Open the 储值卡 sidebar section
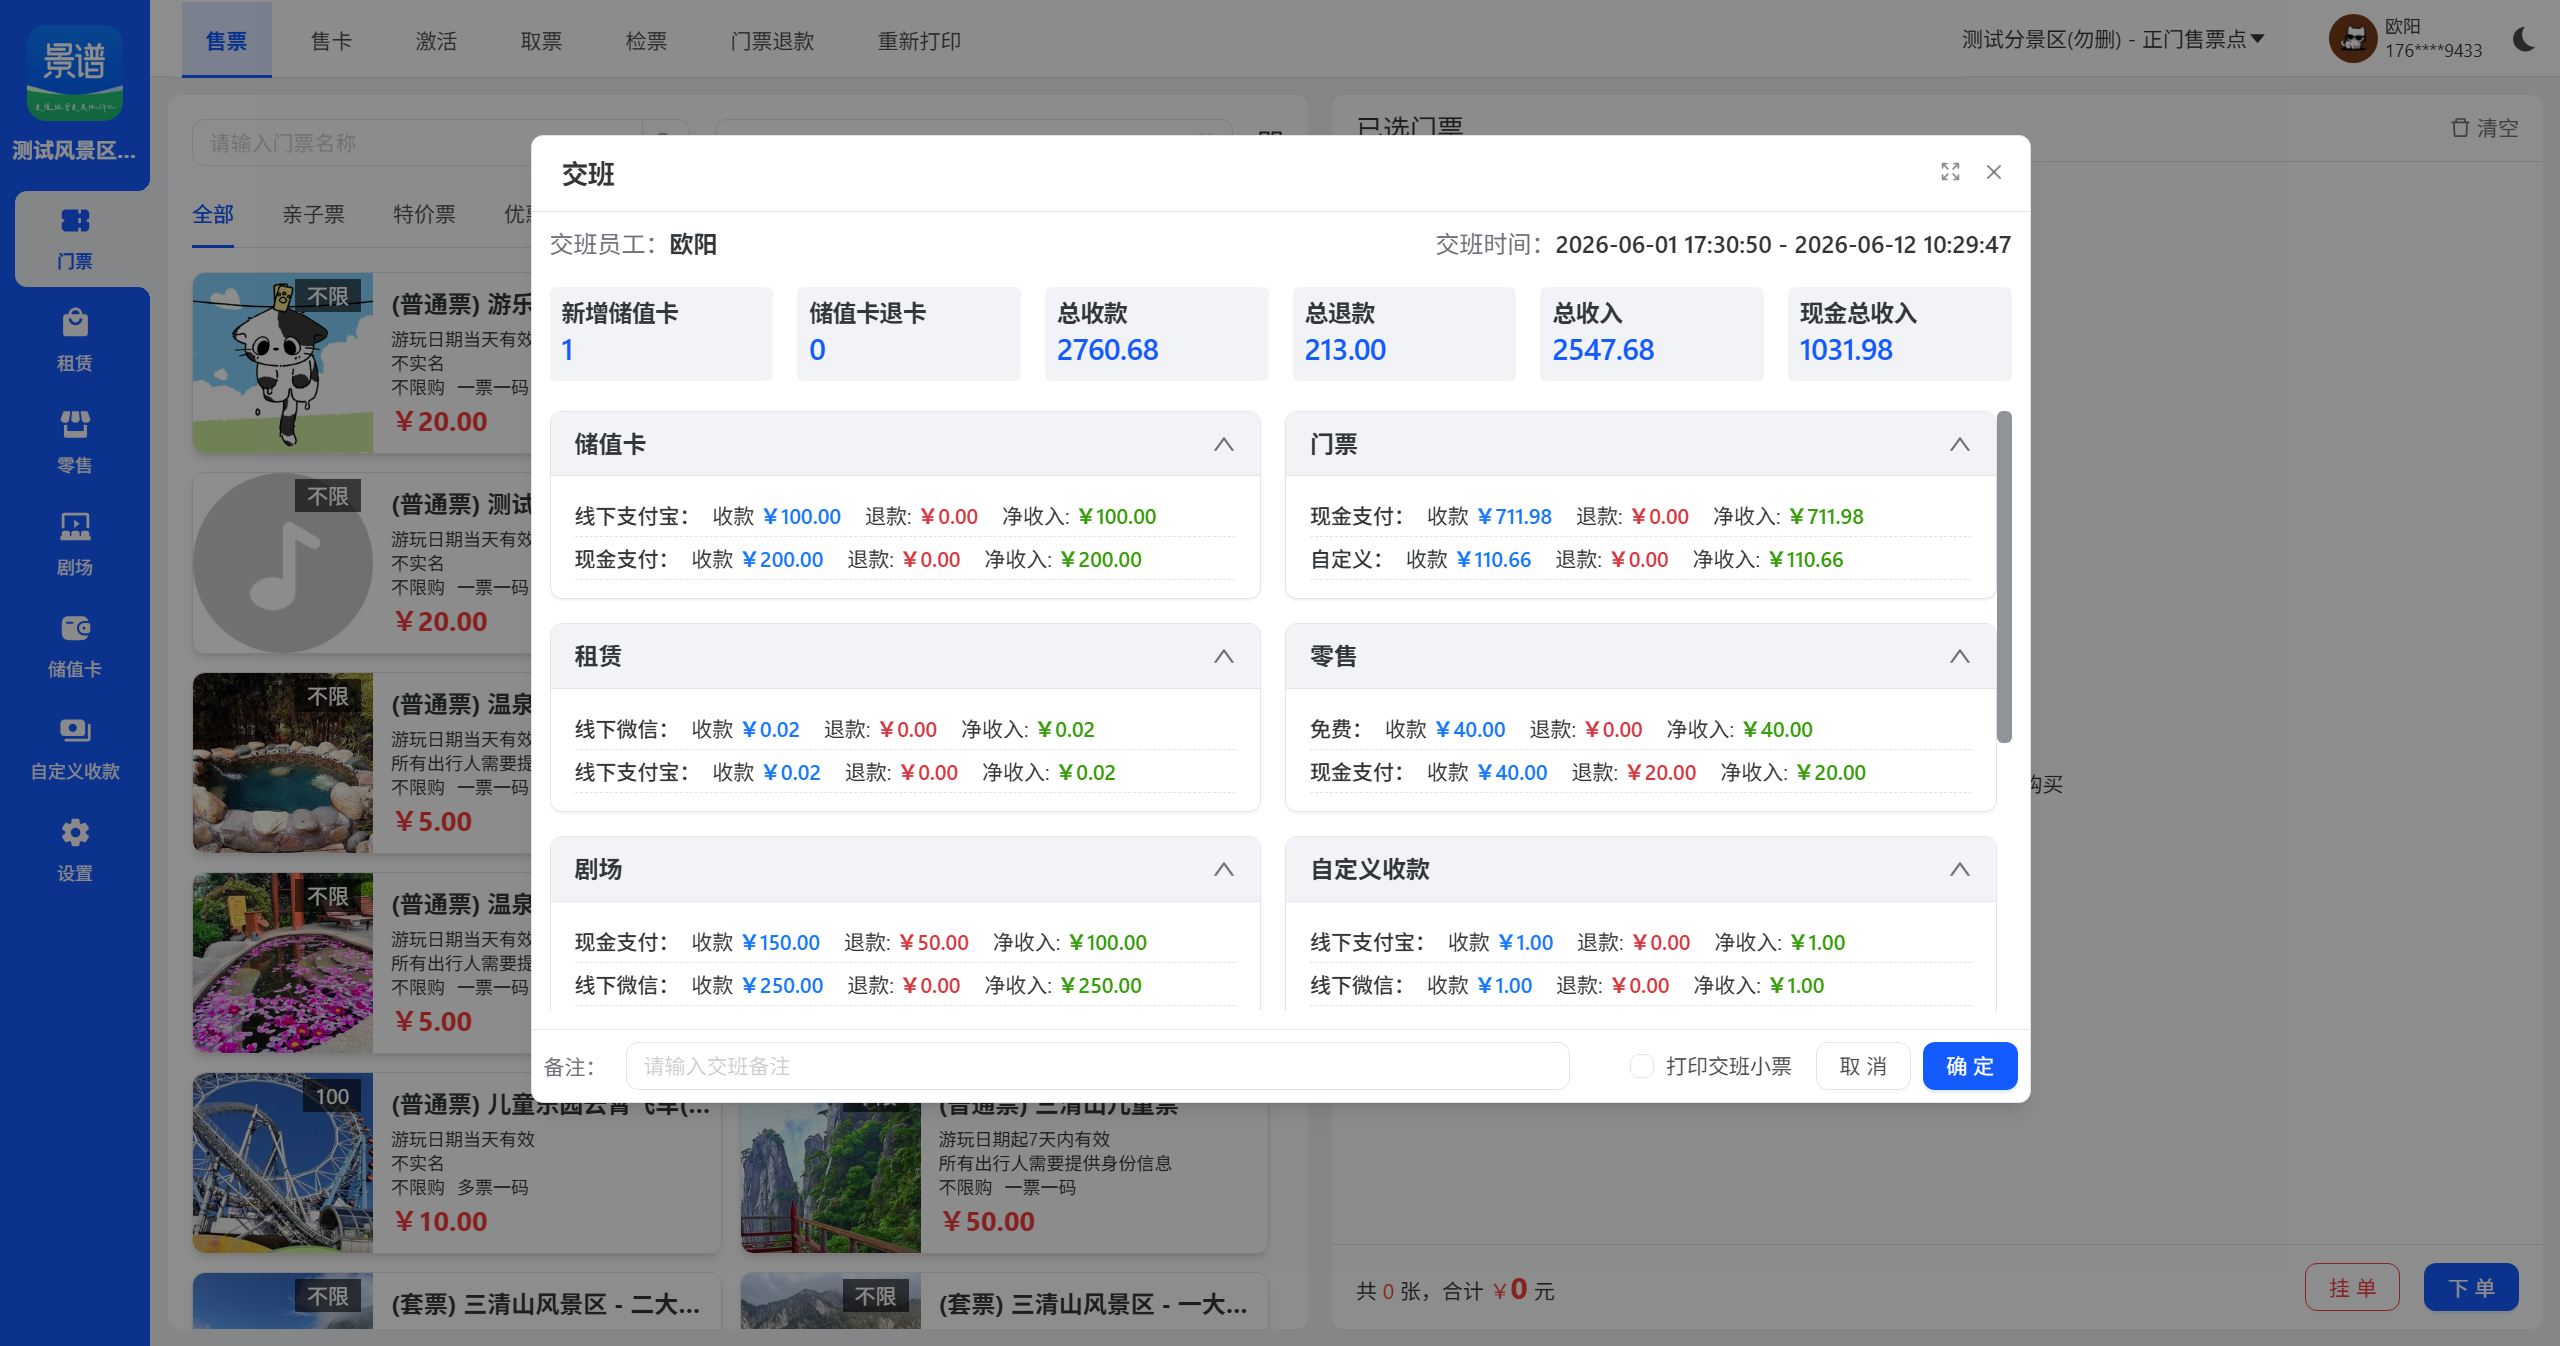Image resolution: width=2560 pixels, height=1346 pixels. (x=75, y=647)
